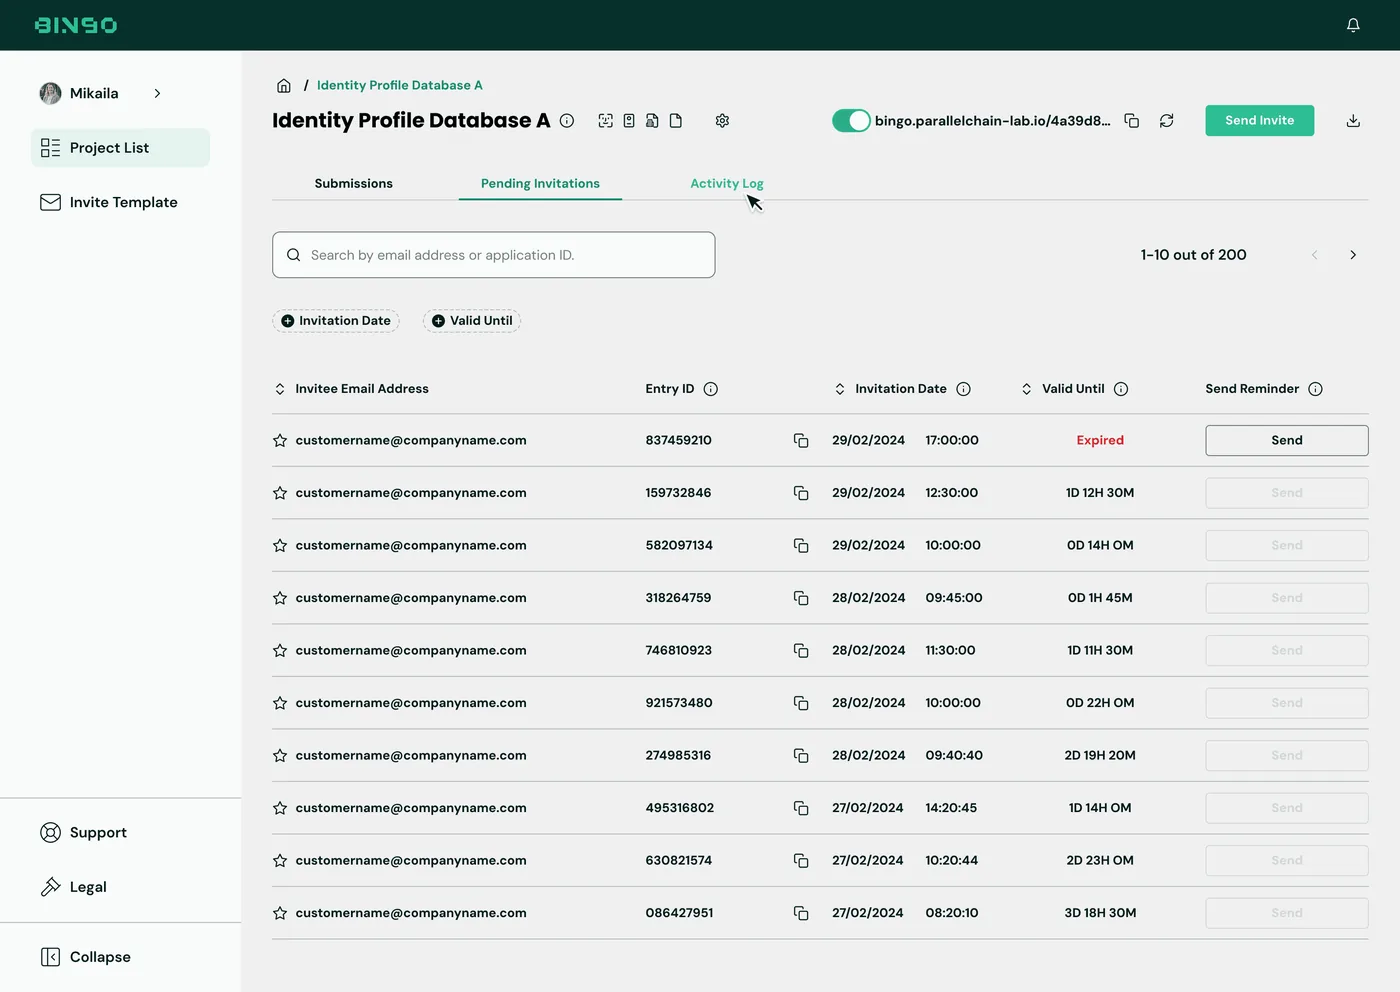Copy entry ID 495316802
This screenshot has height=992, width=1400.
(x=801, y=808)
